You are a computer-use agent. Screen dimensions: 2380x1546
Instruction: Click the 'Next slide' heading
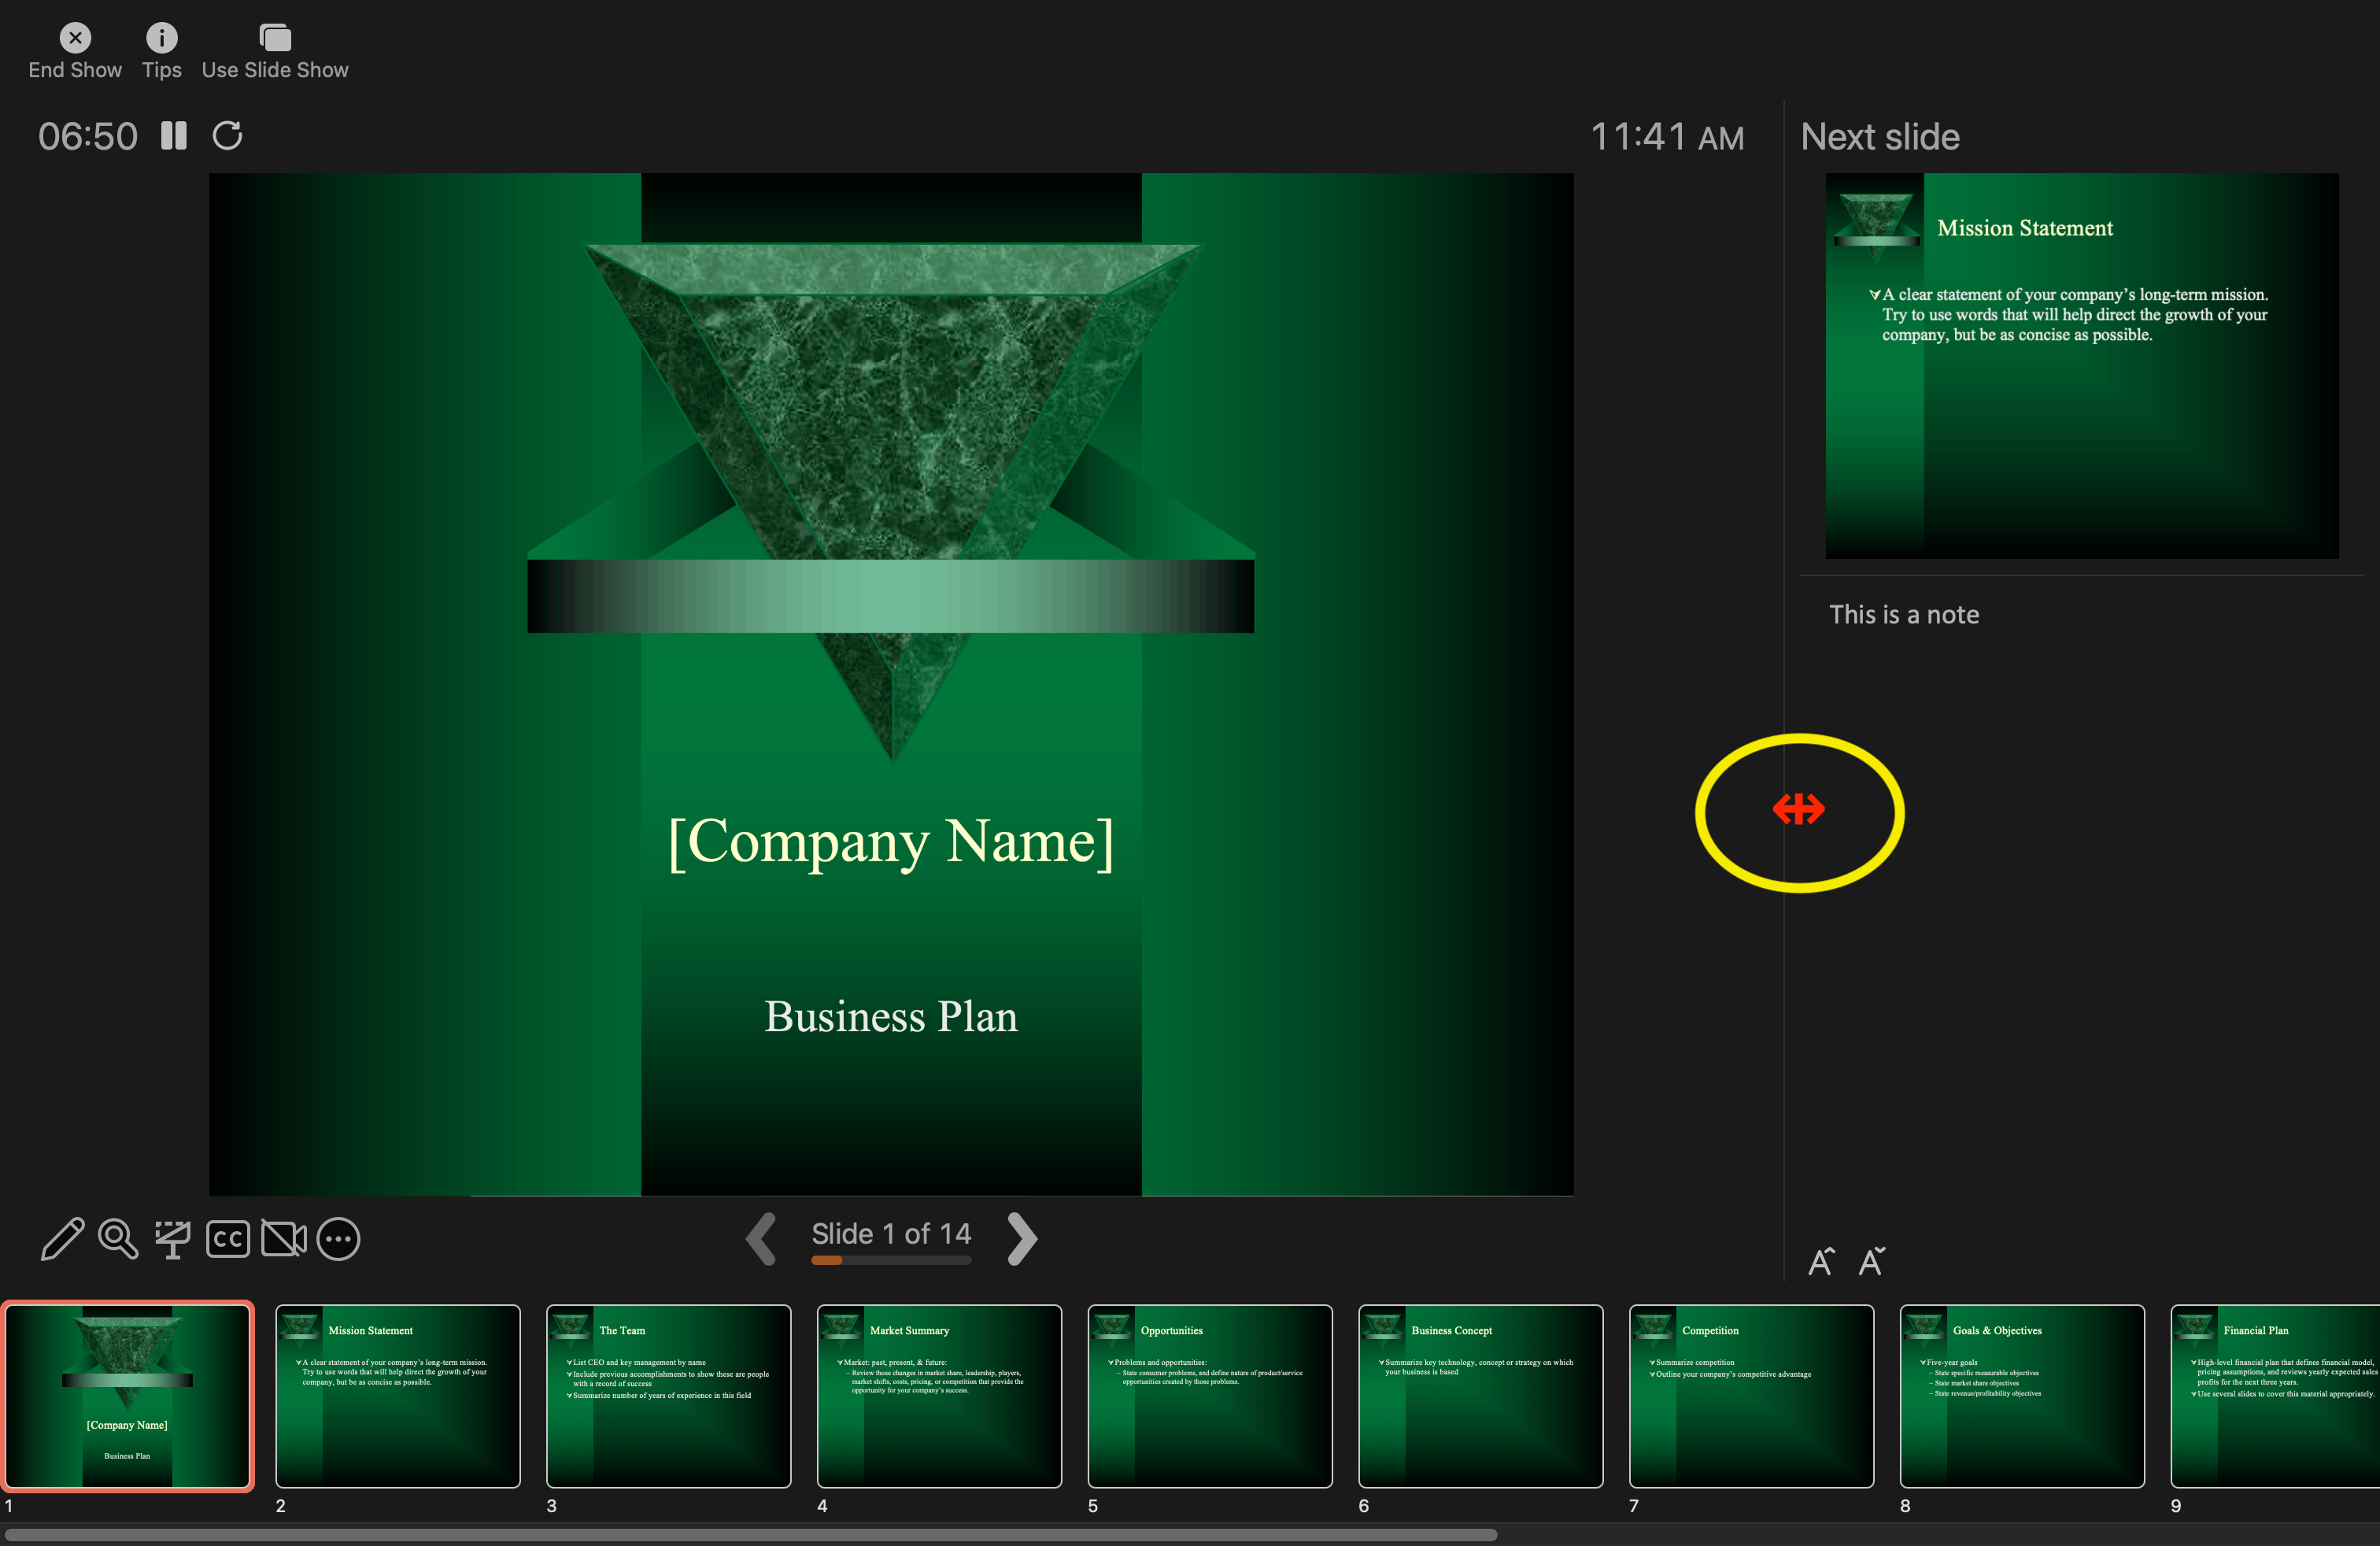pos(1880,137)
